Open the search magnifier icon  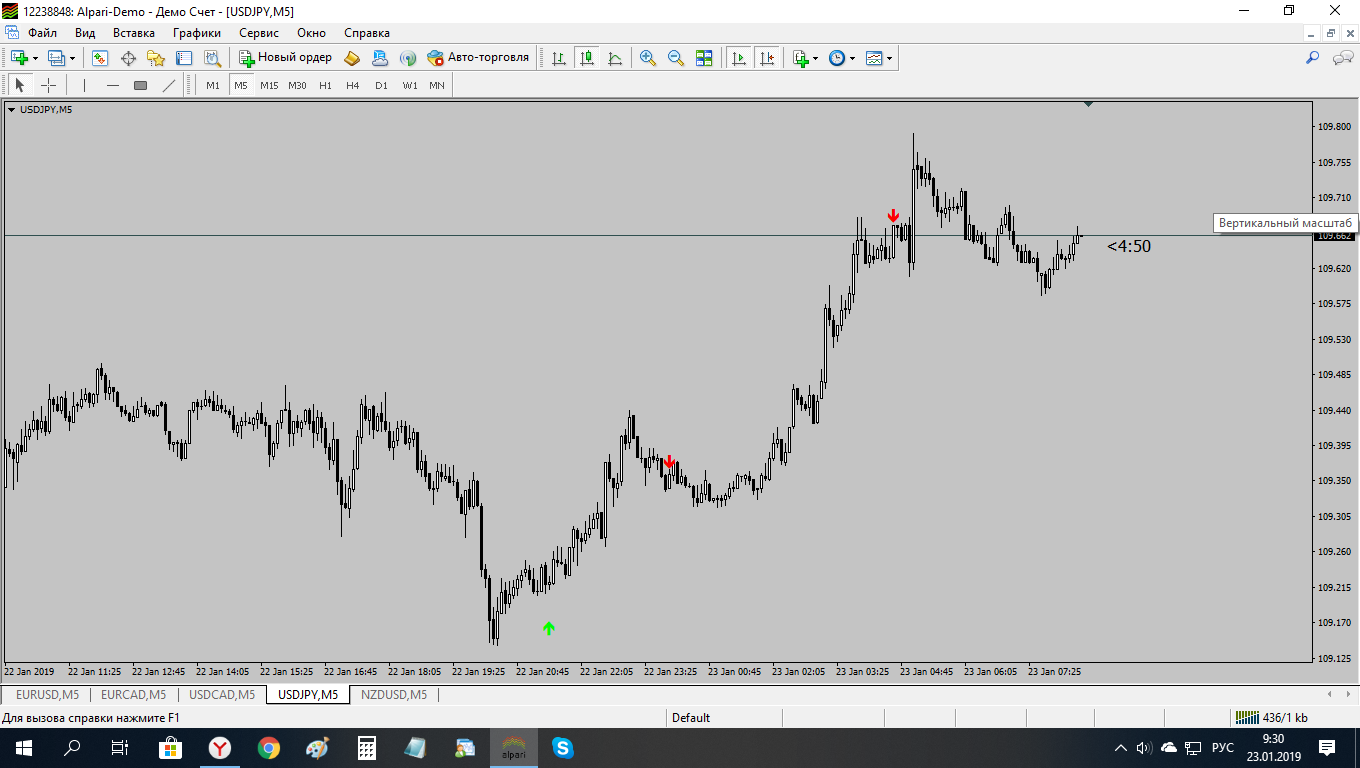[x=1313, y=58]
